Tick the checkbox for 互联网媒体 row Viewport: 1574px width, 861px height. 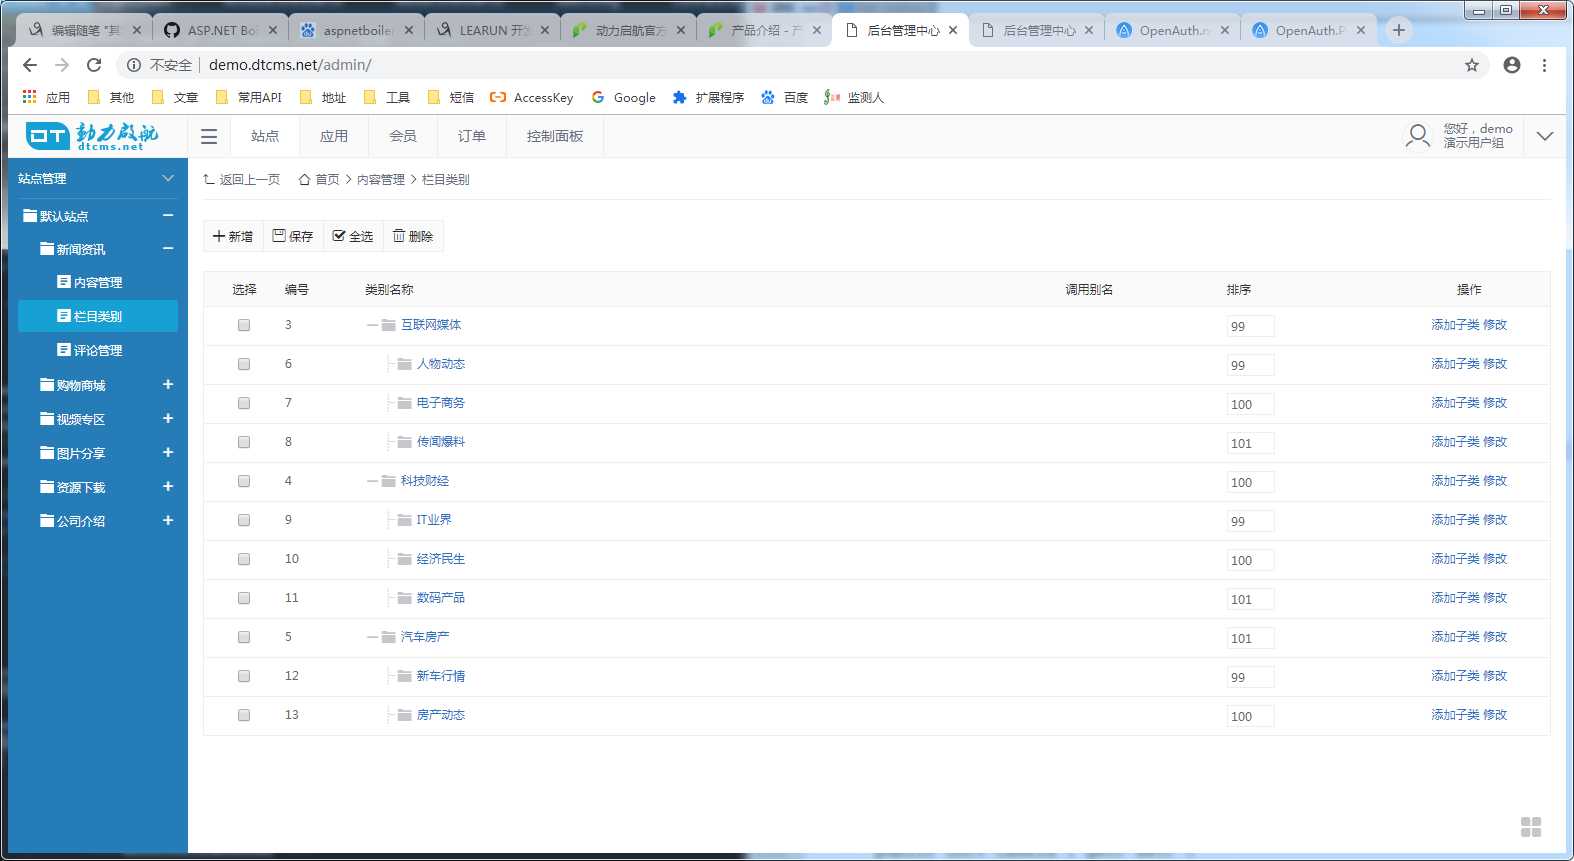(x=244, y=325)
